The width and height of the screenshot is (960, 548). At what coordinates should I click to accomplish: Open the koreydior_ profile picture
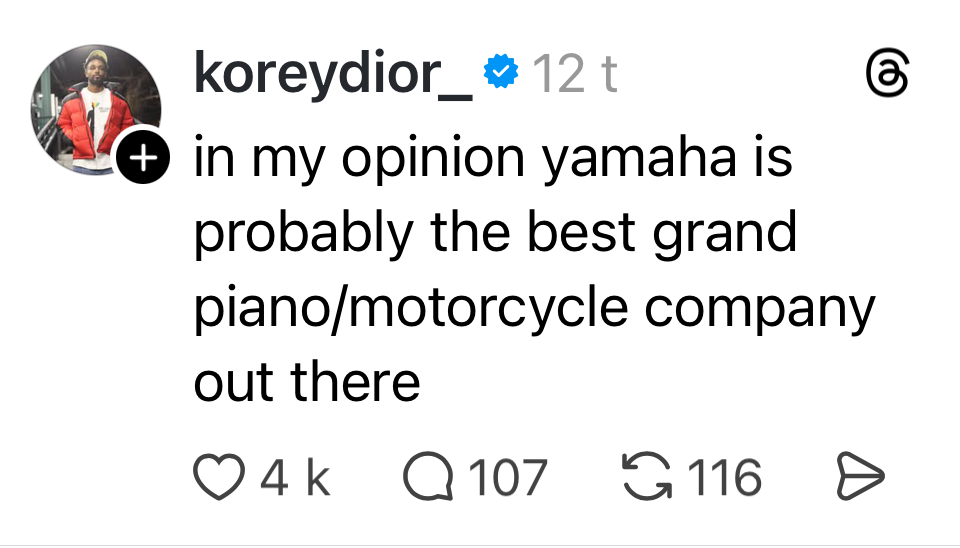pyautogui.click(x=95, y=110)
